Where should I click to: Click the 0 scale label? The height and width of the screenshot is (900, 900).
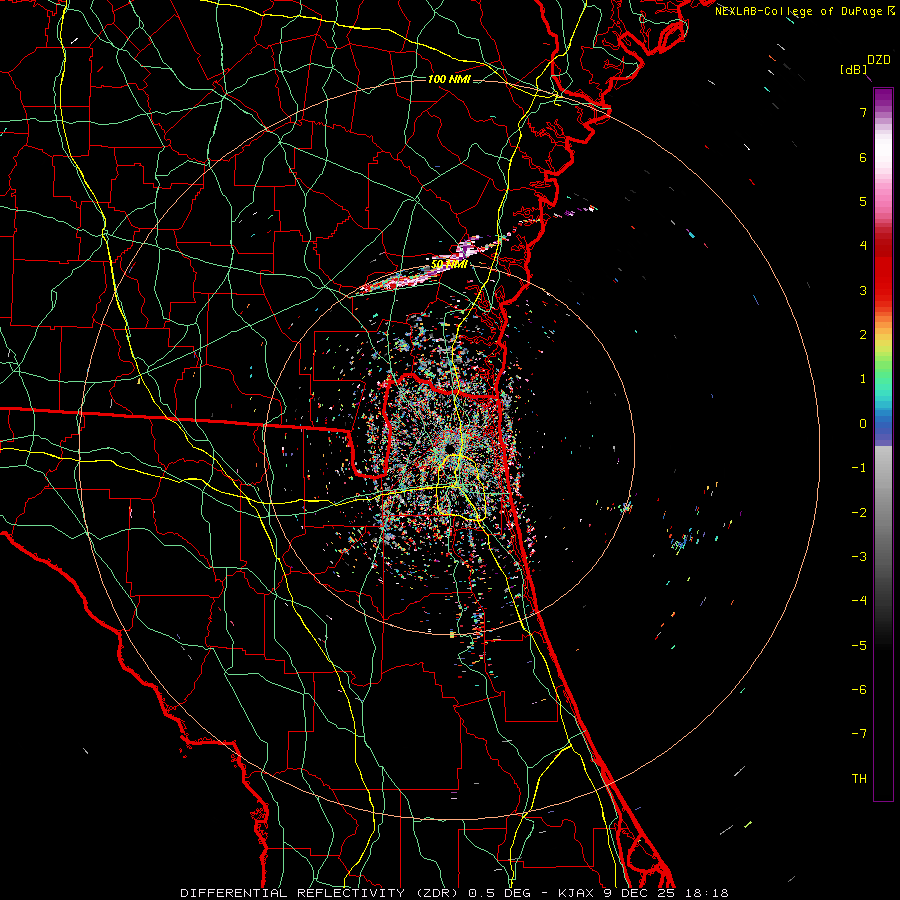[x=863, y=424]
